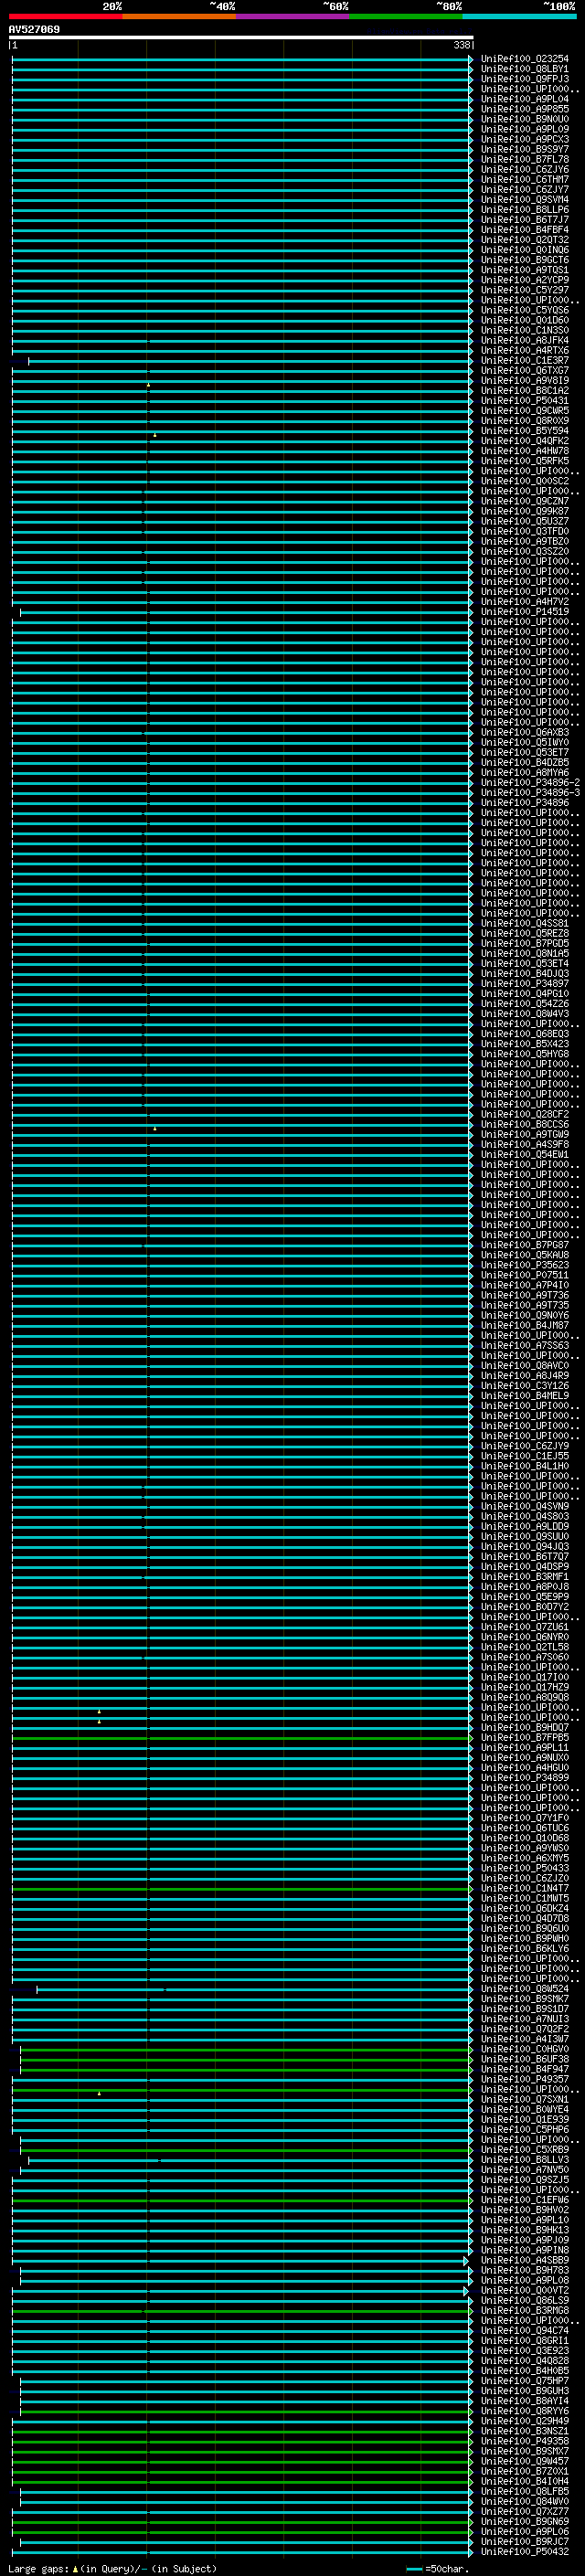The image size is (585, 2576).
Task: Click the cyan ~100% identity legend segment
Action: (519, 16)
